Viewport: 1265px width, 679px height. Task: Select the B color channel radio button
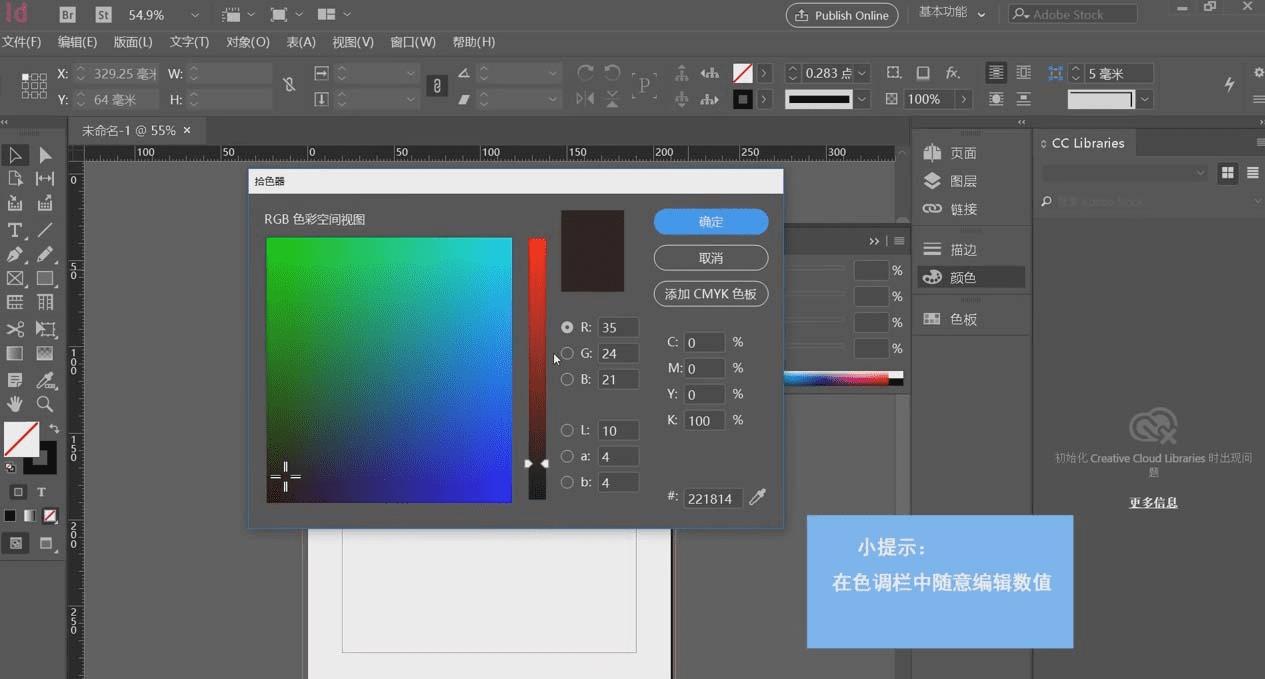tap(567, 379)
